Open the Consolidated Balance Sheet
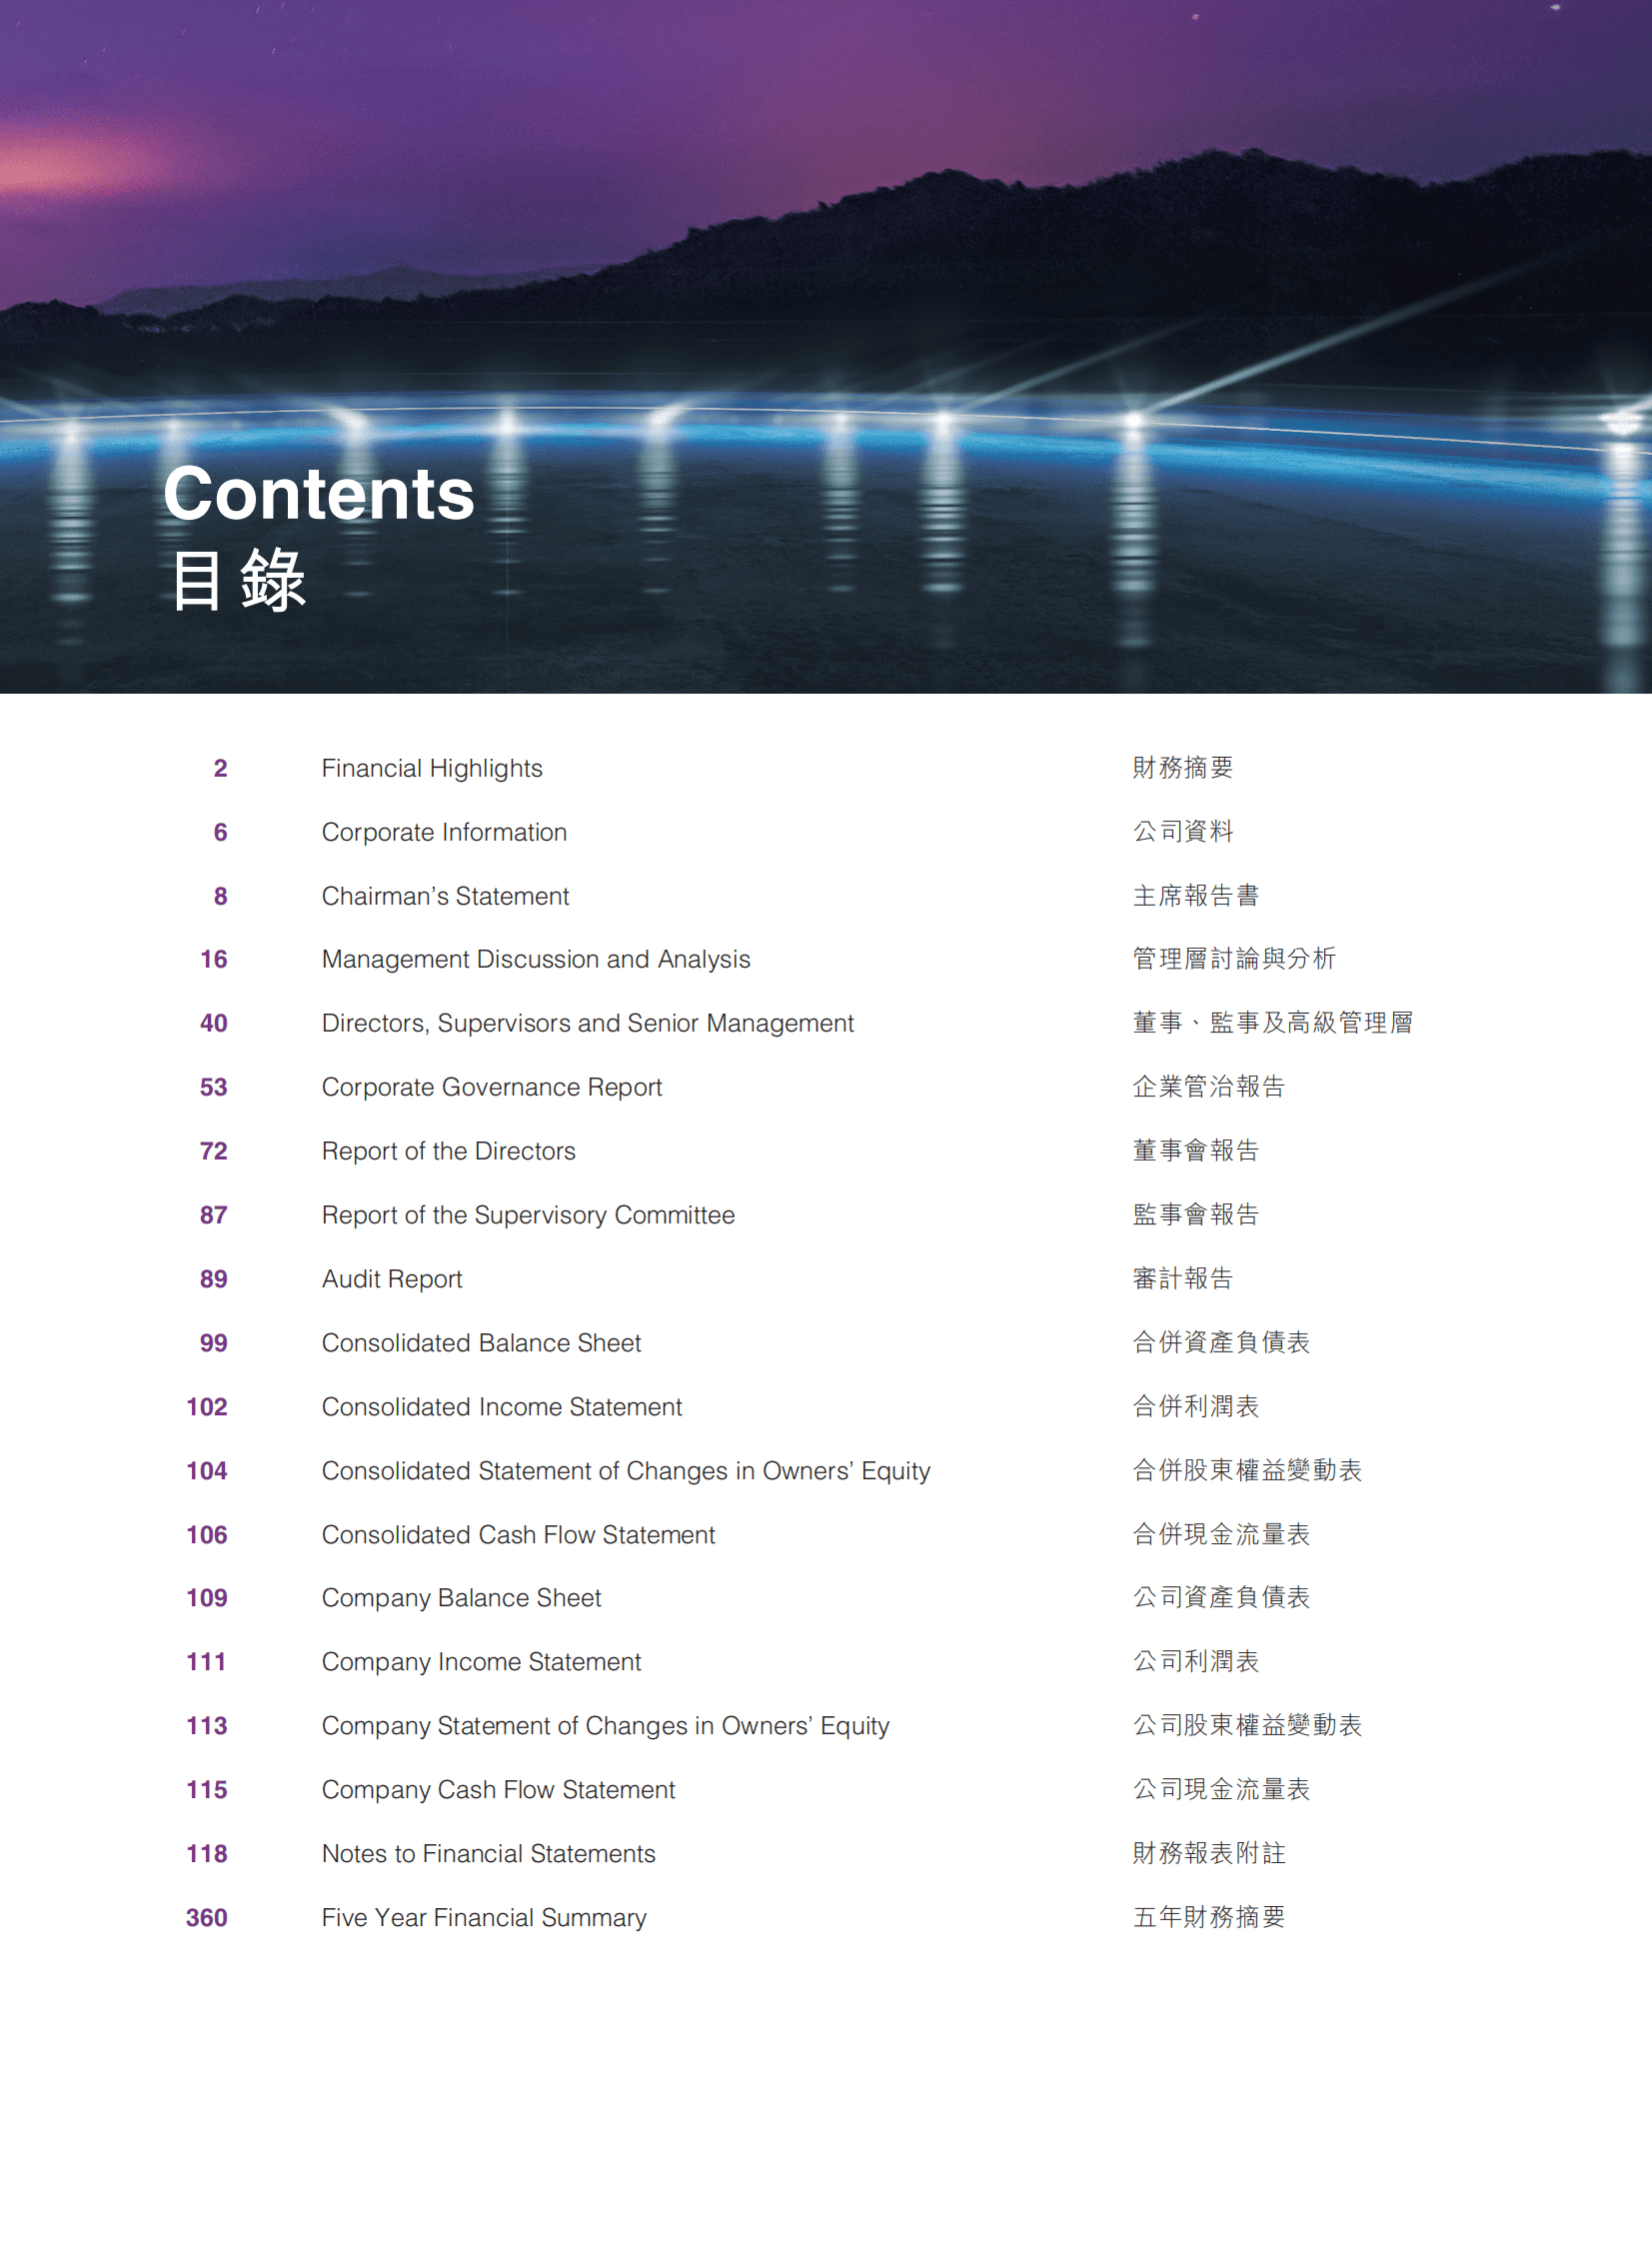This screenshot has height=2243, width=1652. (x=481, y=1343)
